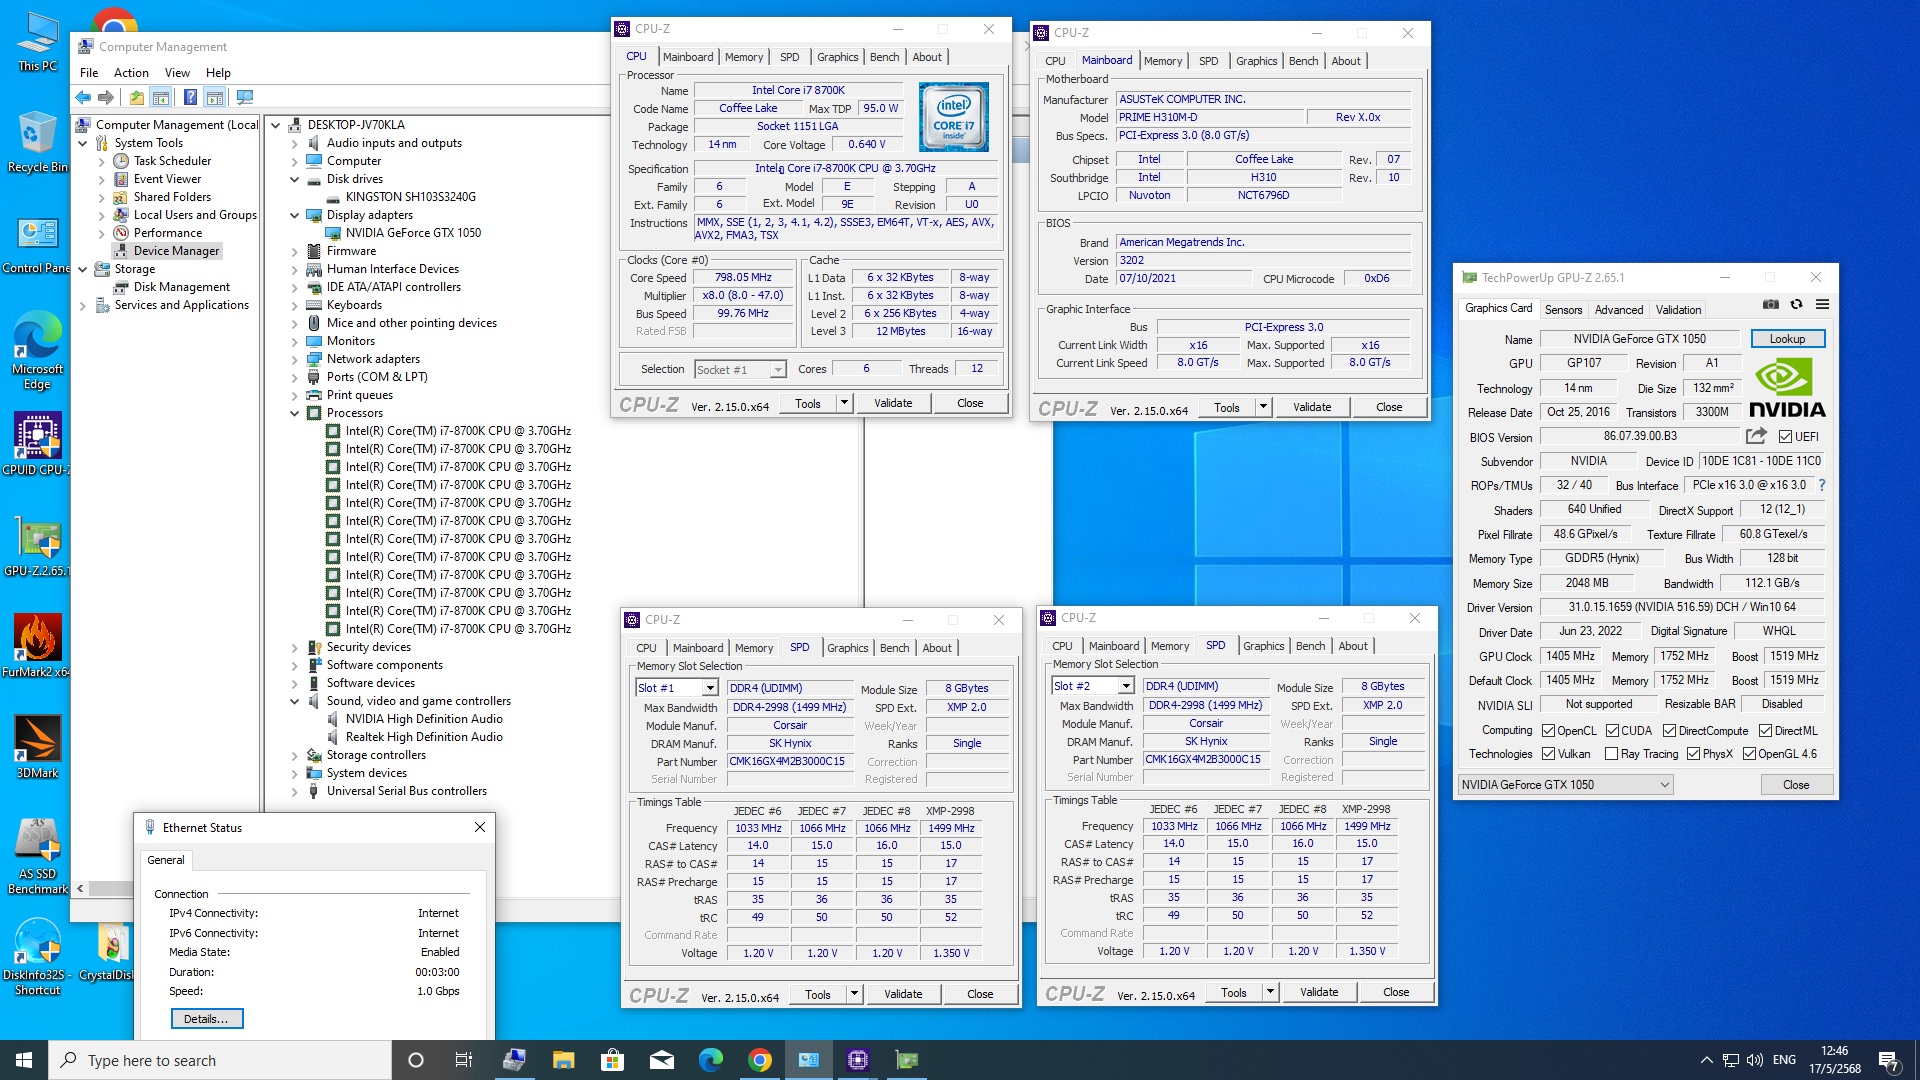Open the Control Panel desktop icon
This screenshot has height=1080, width=1920.
tap(37, 245)
